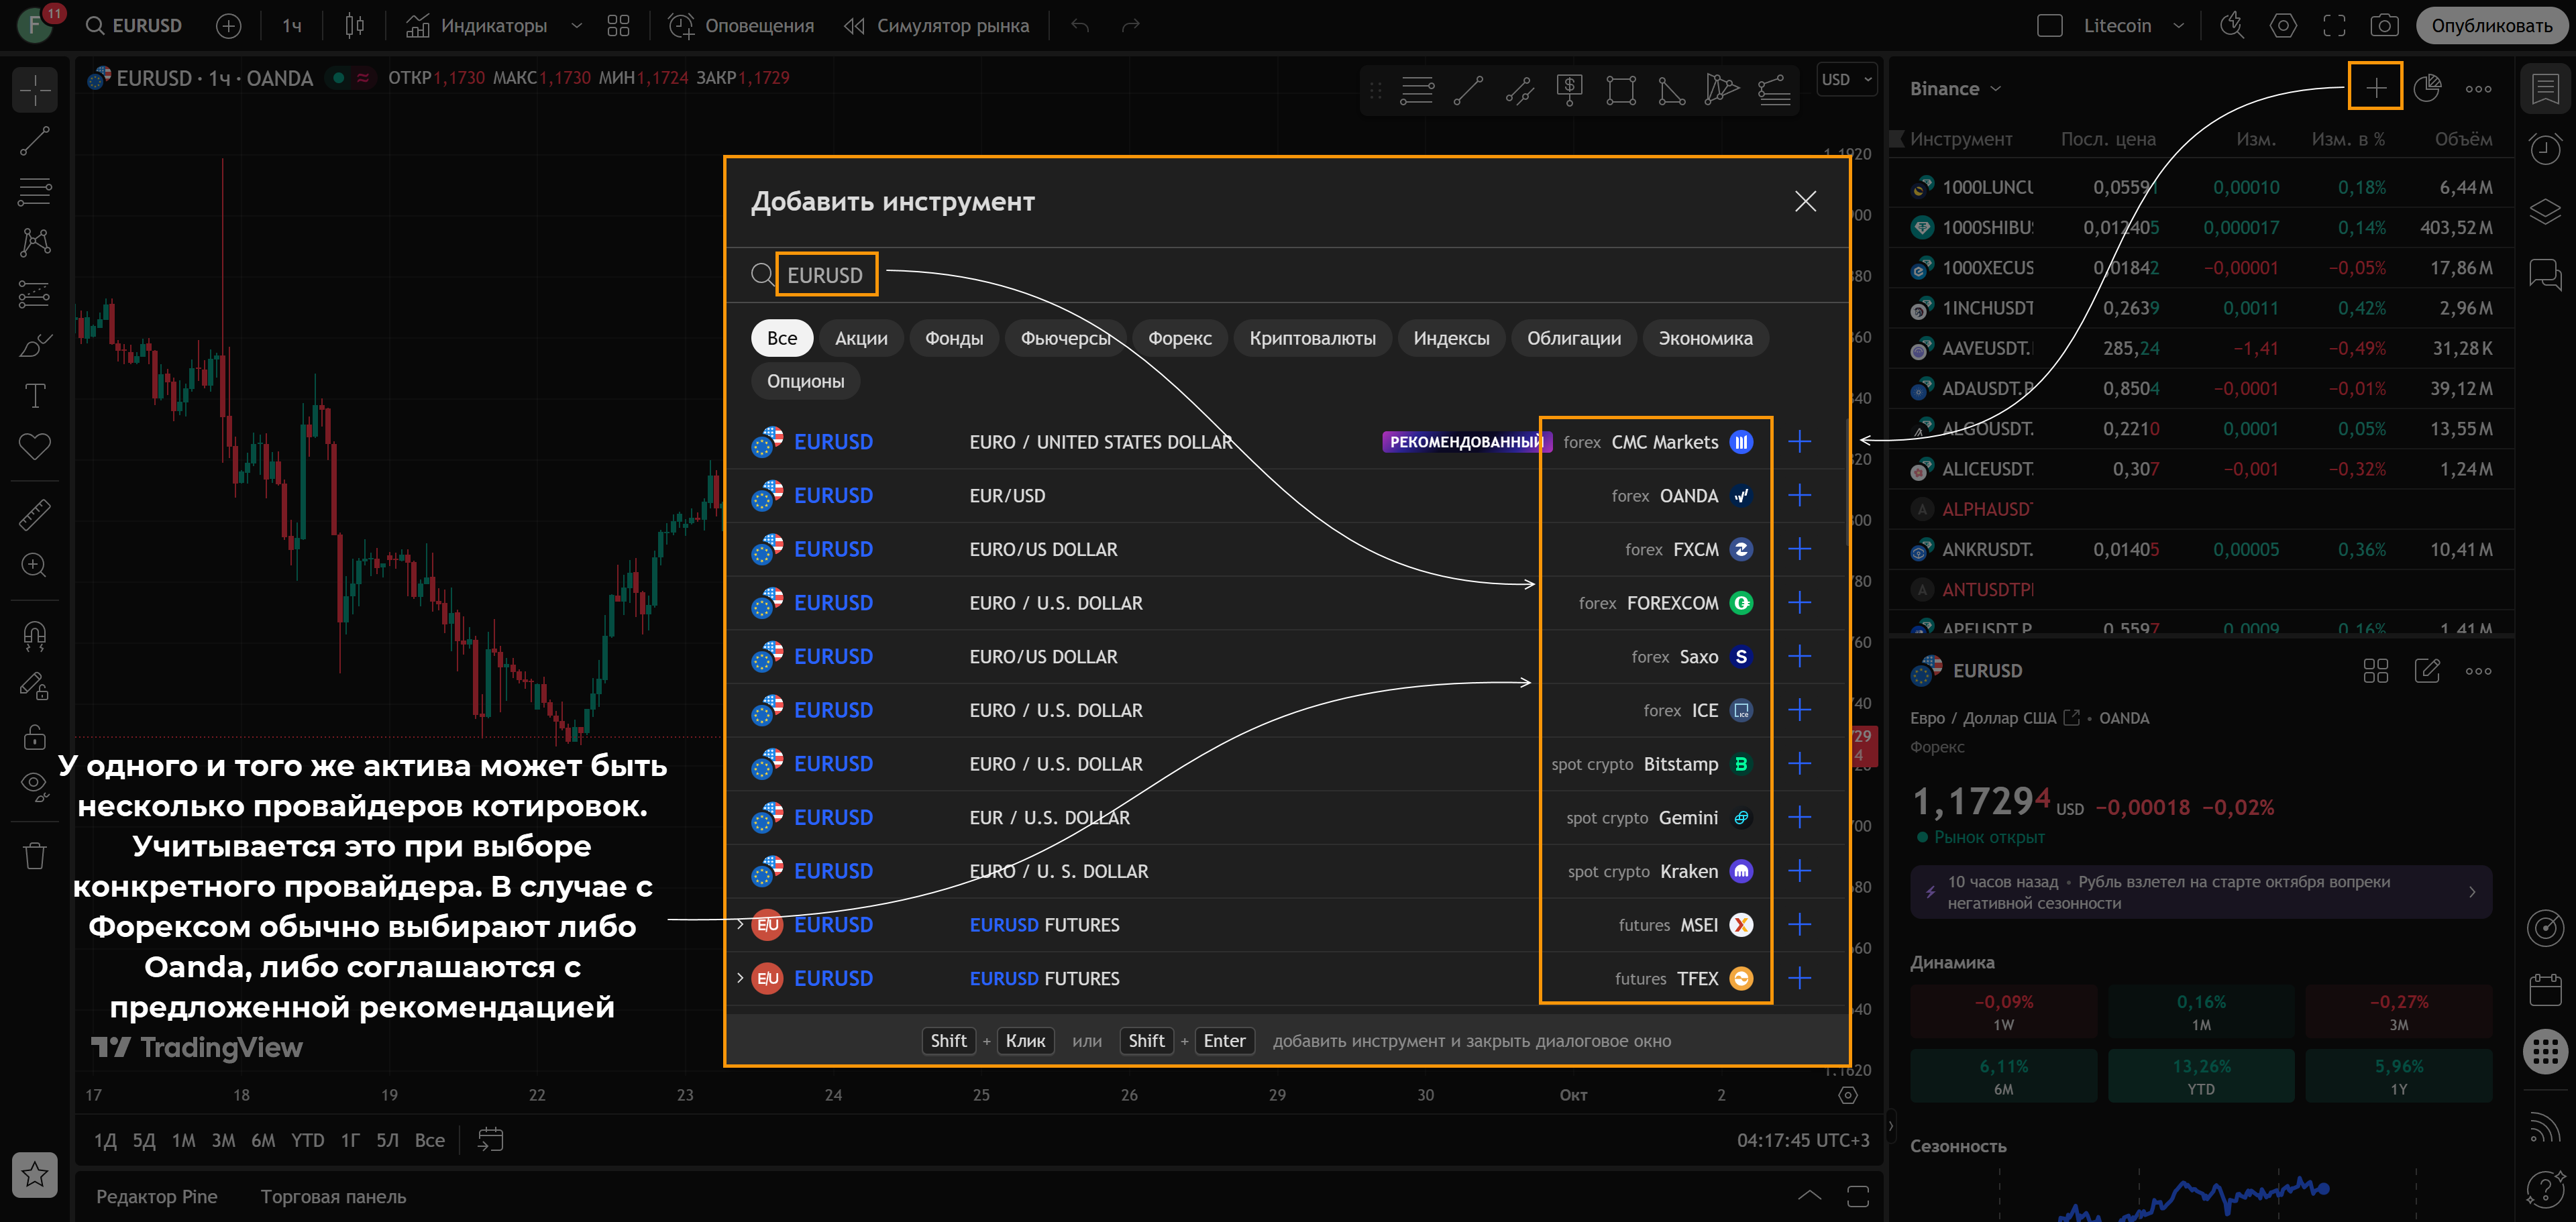The image size is (2576, 1222).
Task: Select the Форекс filter tab
Action: click(x=1179, y=338)
